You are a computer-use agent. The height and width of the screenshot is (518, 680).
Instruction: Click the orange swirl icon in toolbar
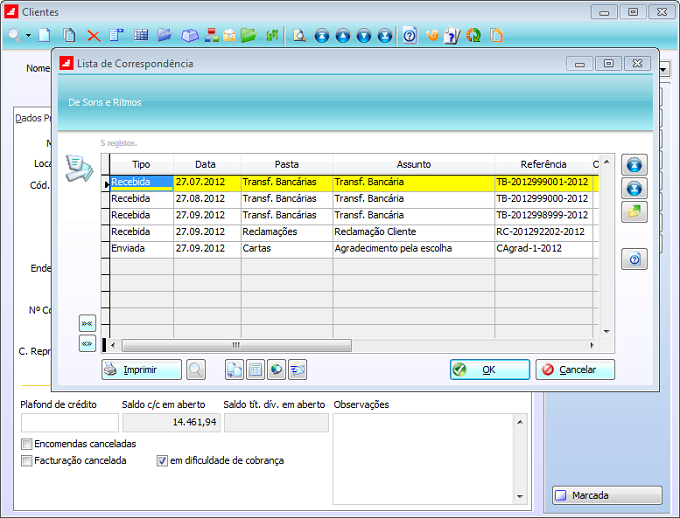[432, 35]
